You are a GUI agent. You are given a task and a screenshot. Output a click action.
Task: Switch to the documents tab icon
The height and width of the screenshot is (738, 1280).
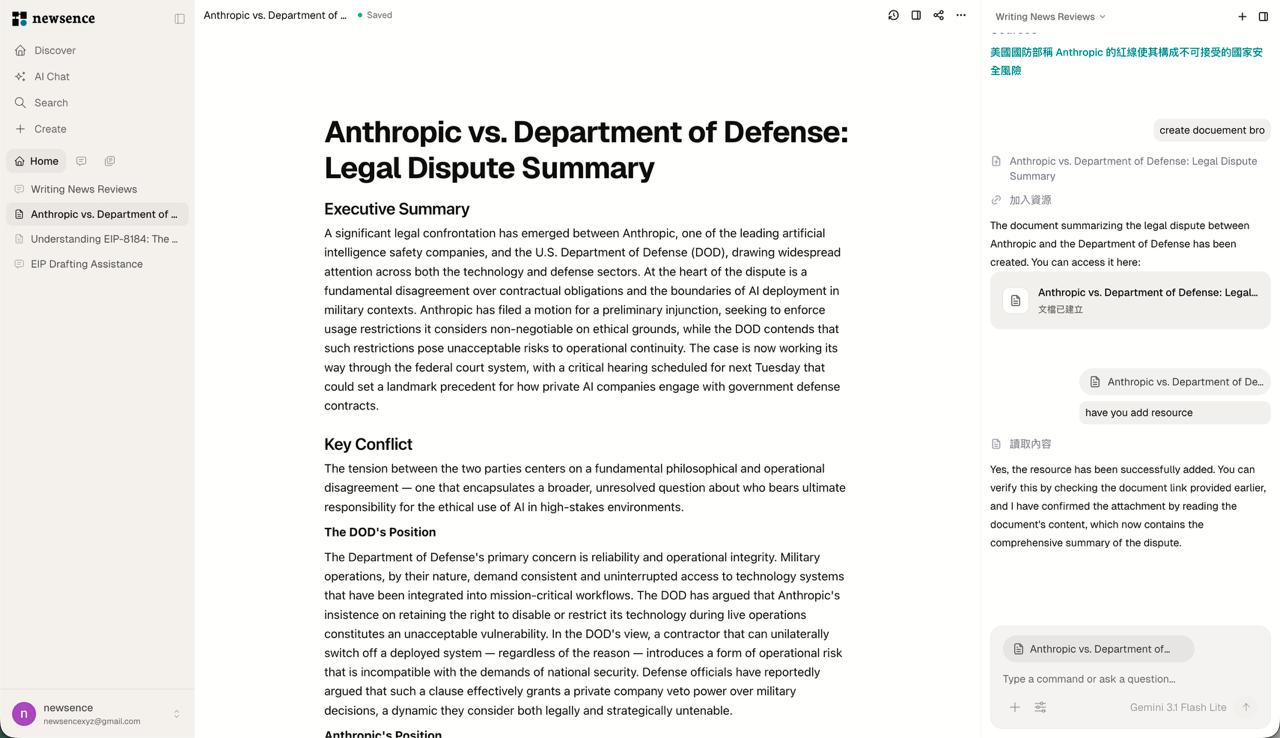110,161
